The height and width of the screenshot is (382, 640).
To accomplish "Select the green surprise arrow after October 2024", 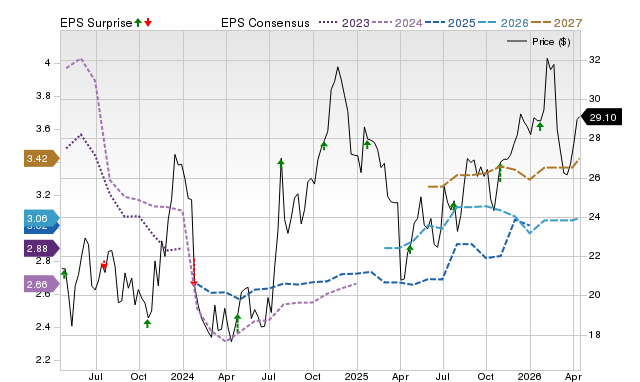I will click(324, 145).
